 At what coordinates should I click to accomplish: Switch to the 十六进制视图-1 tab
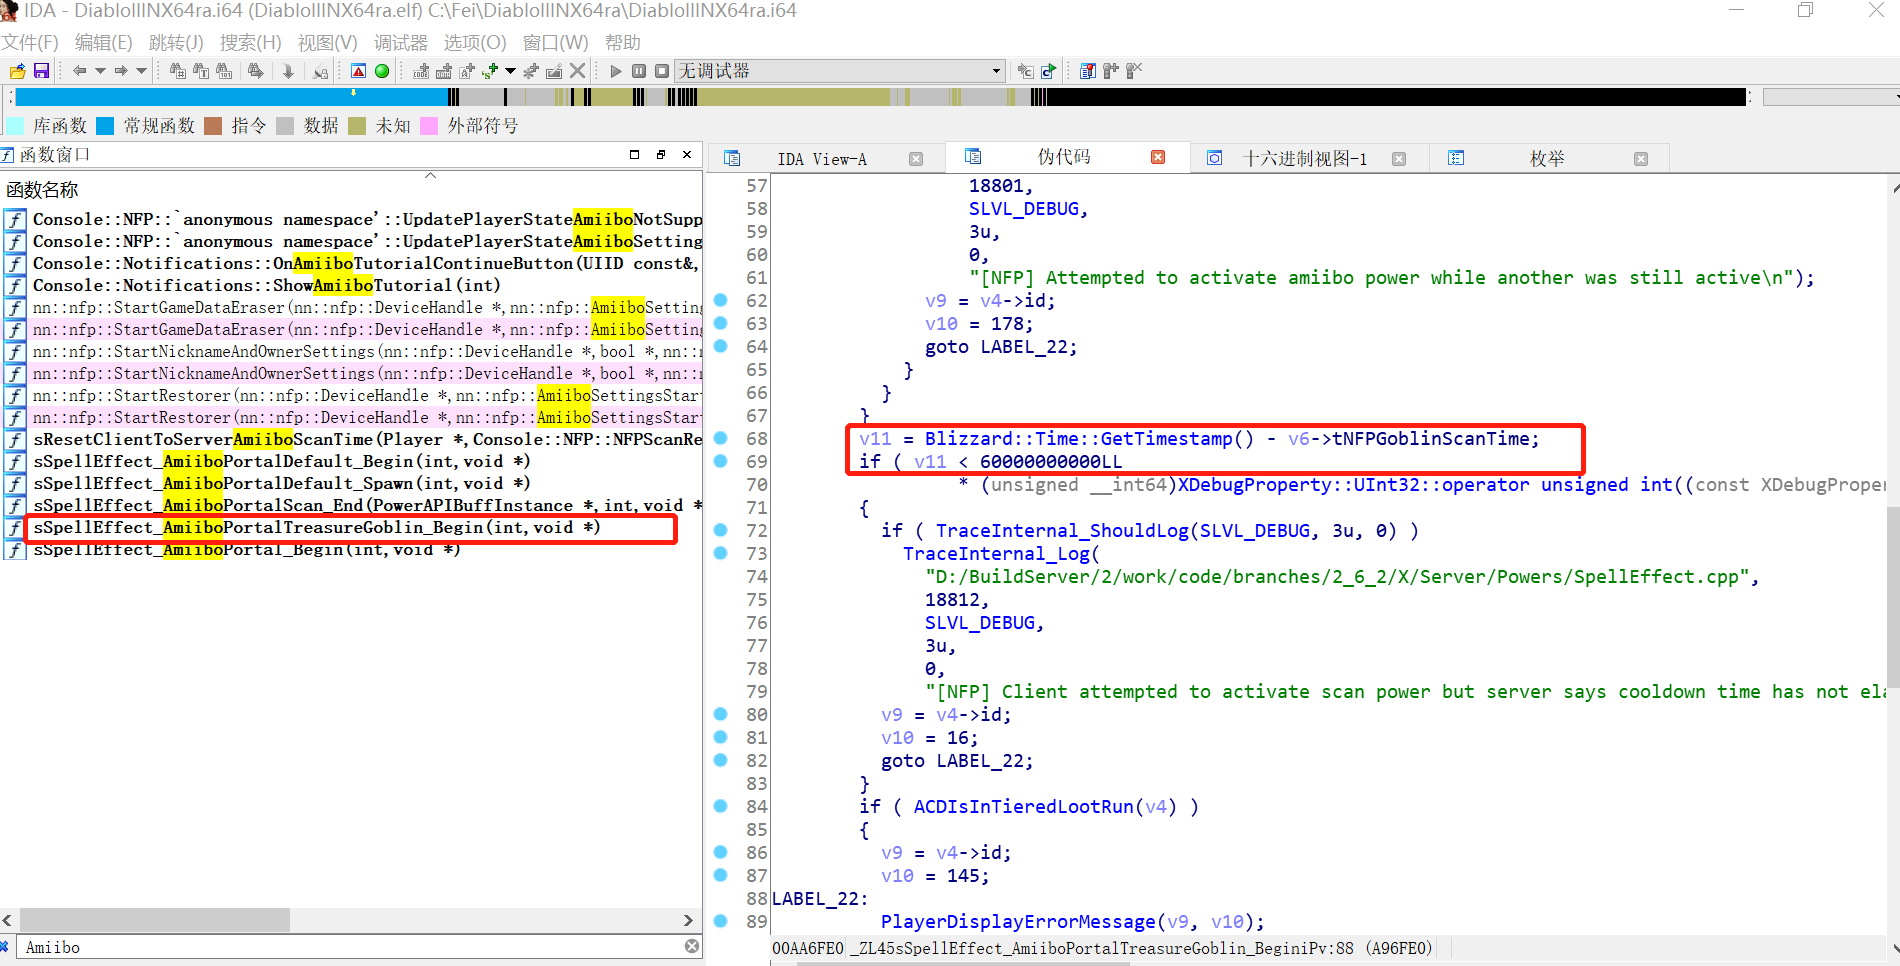(x=1304, y=159)
